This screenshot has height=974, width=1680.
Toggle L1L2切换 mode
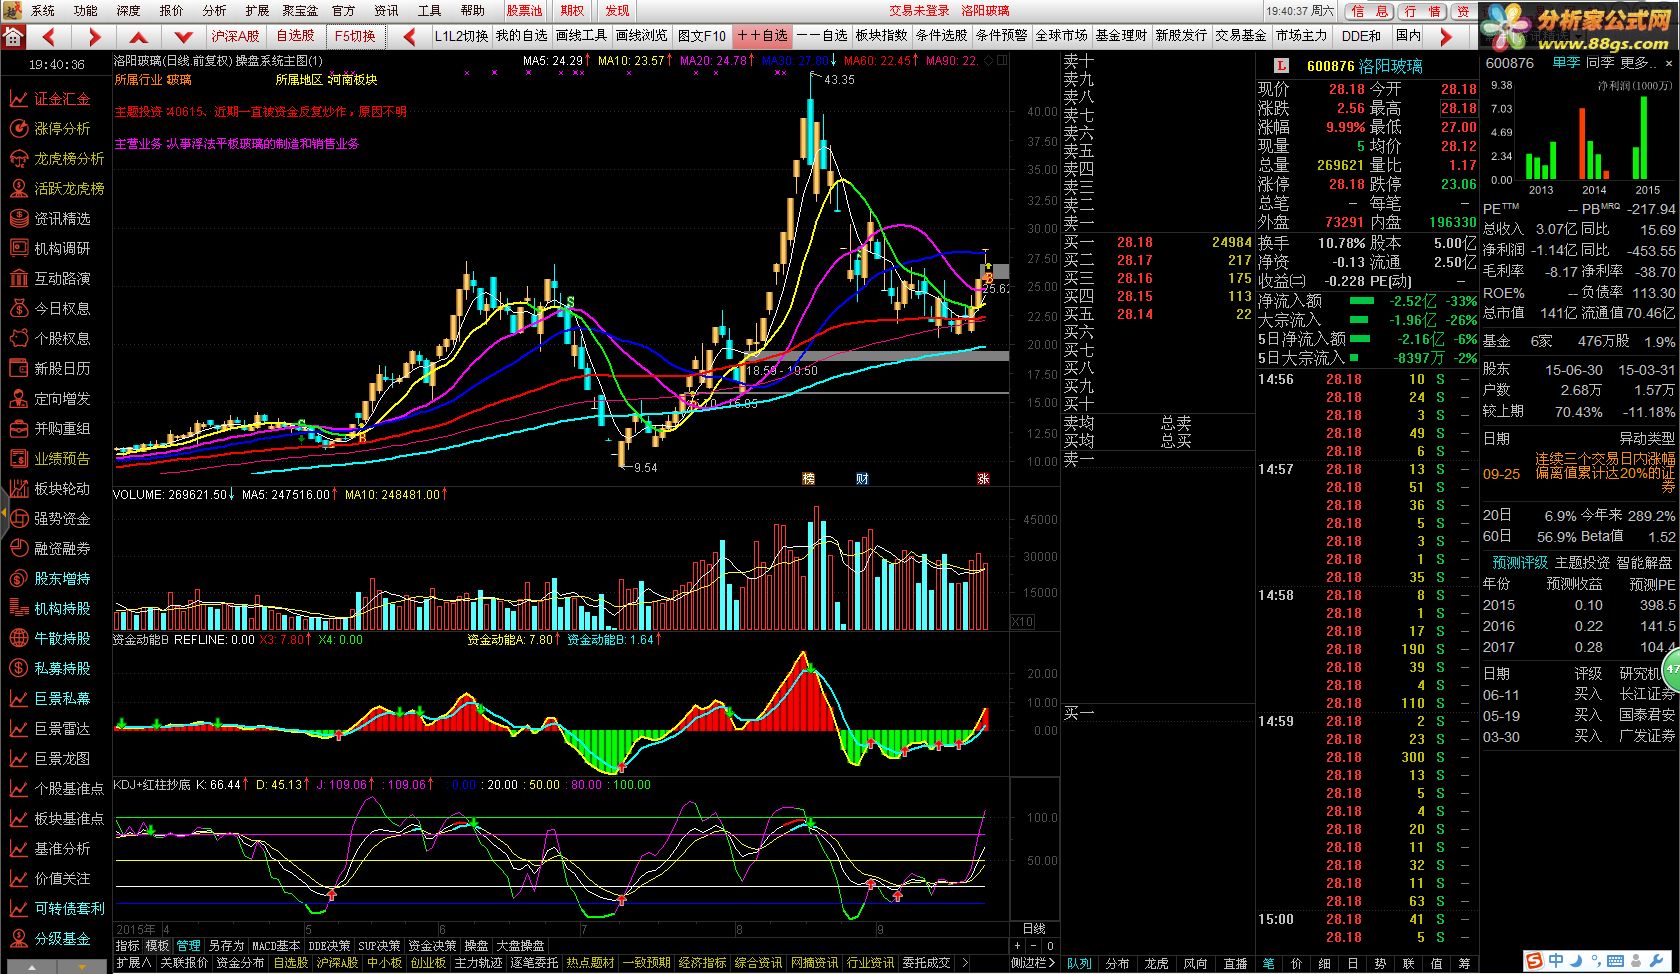coord(462,36)
